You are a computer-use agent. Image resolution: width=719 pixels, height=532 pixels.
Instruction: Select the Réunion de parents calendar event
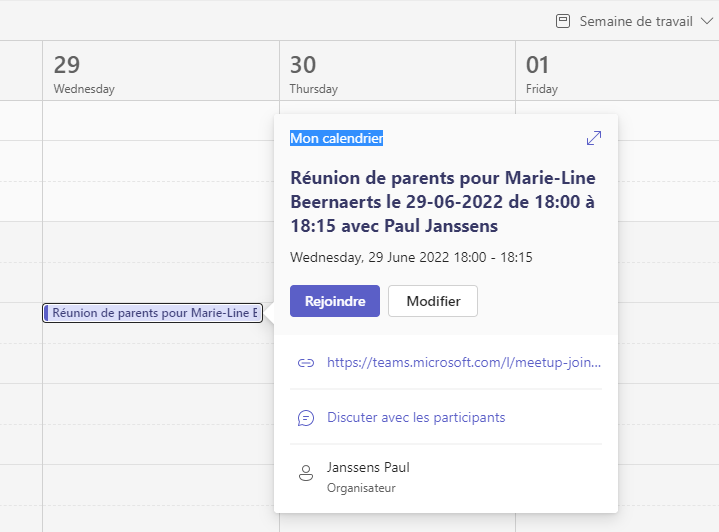coord(153,313)
